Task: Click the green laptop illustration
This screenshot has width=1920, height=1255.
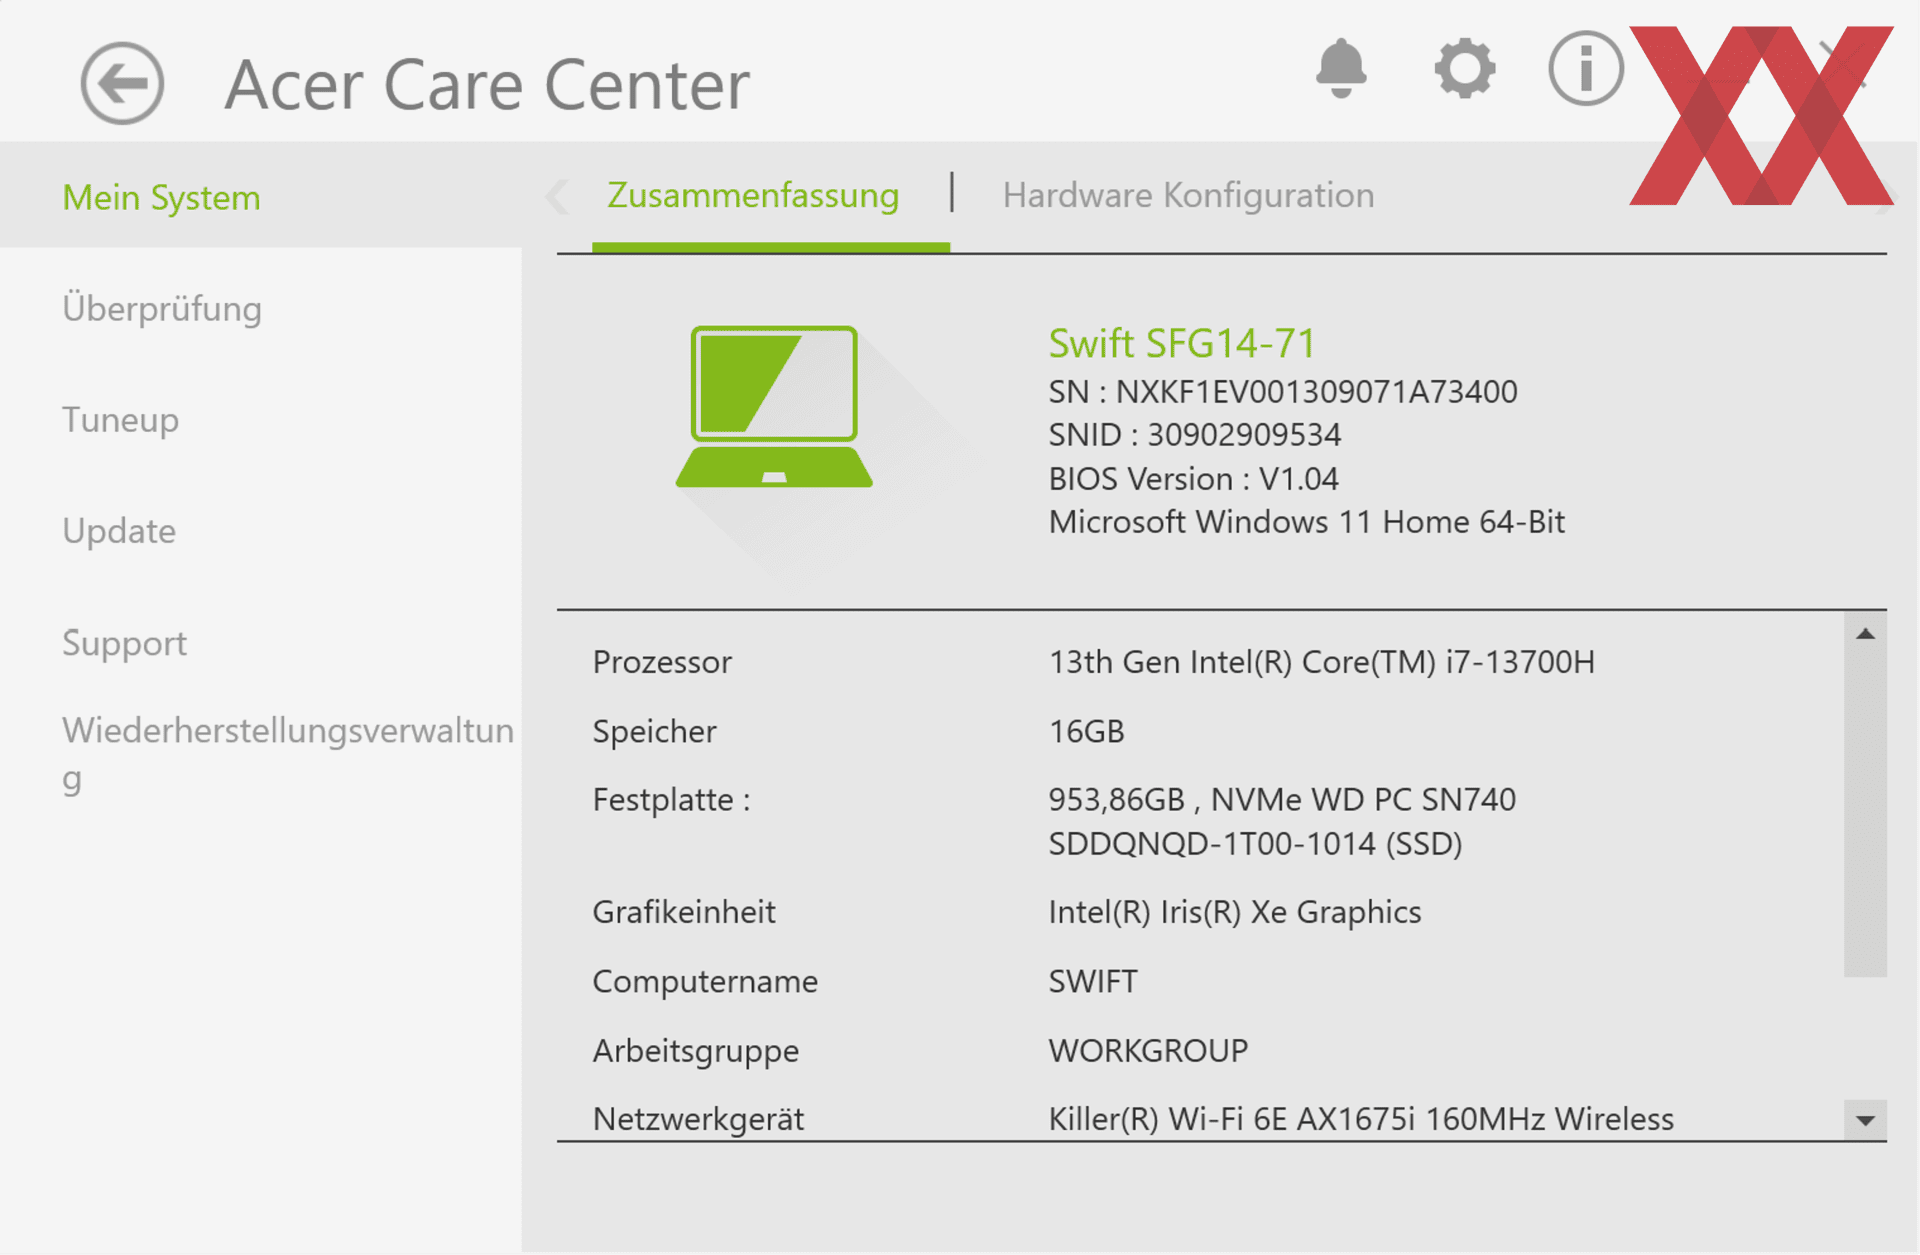Action: (x=774, y=406)
